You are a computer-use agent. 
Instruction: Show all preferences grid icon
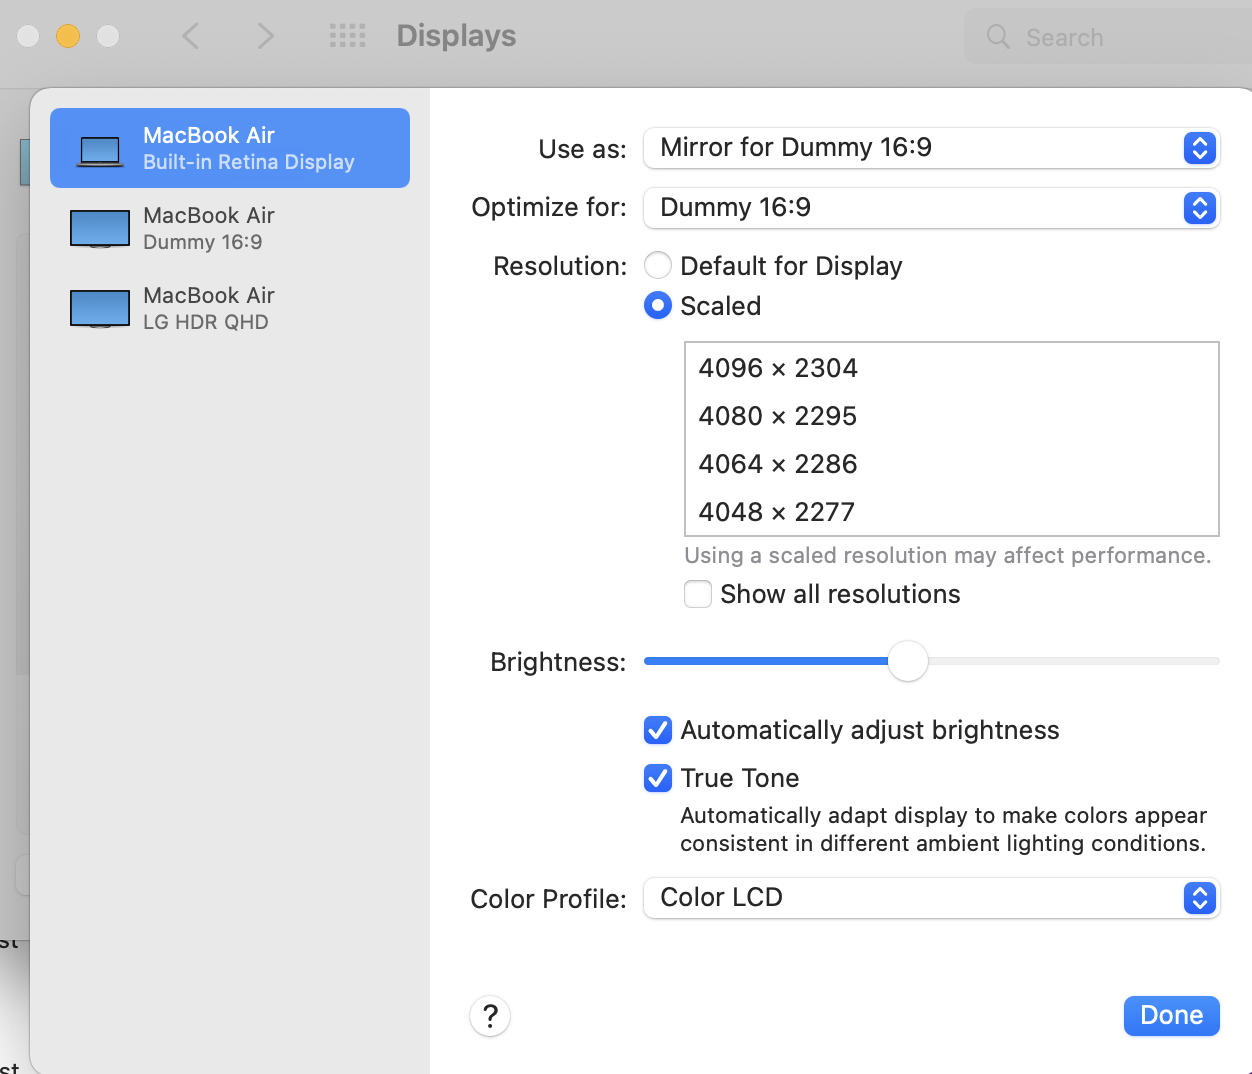point(347,37)
